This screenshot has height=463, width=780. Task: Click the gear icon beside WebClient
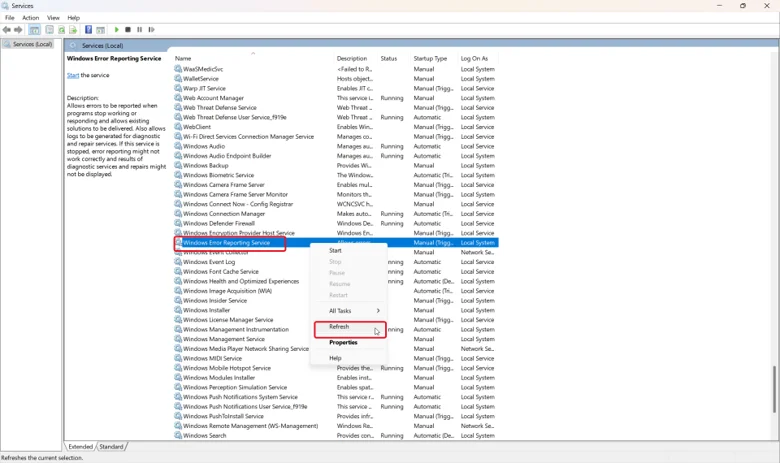point(178,127)
